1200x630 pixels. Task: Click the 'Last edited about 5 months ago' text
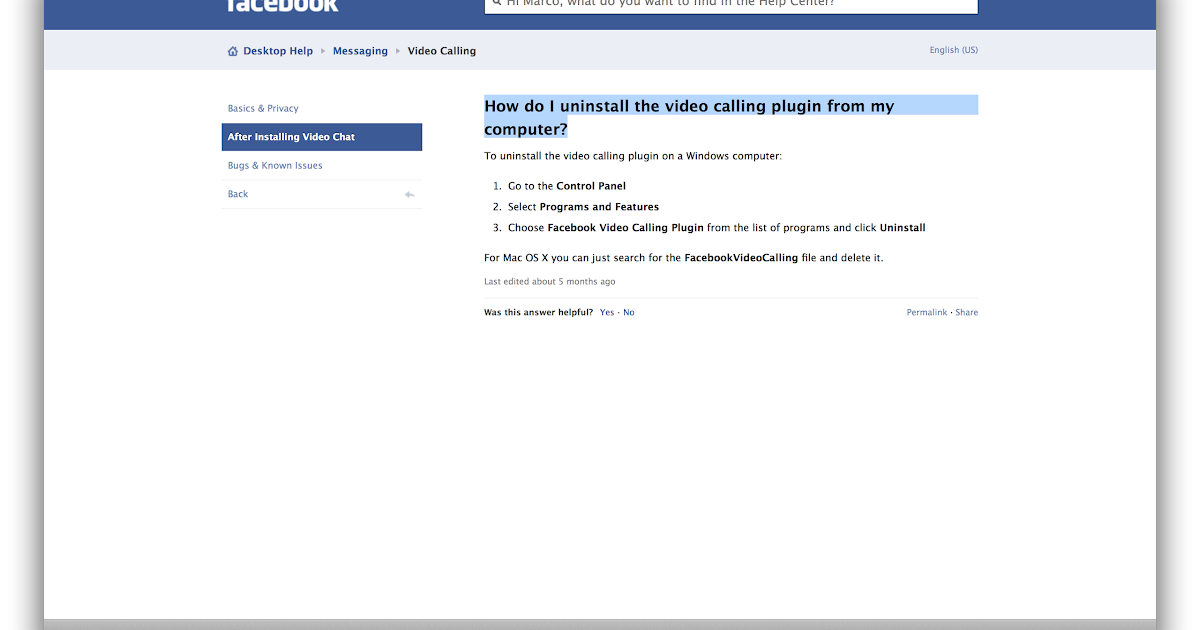pos(550,282)
